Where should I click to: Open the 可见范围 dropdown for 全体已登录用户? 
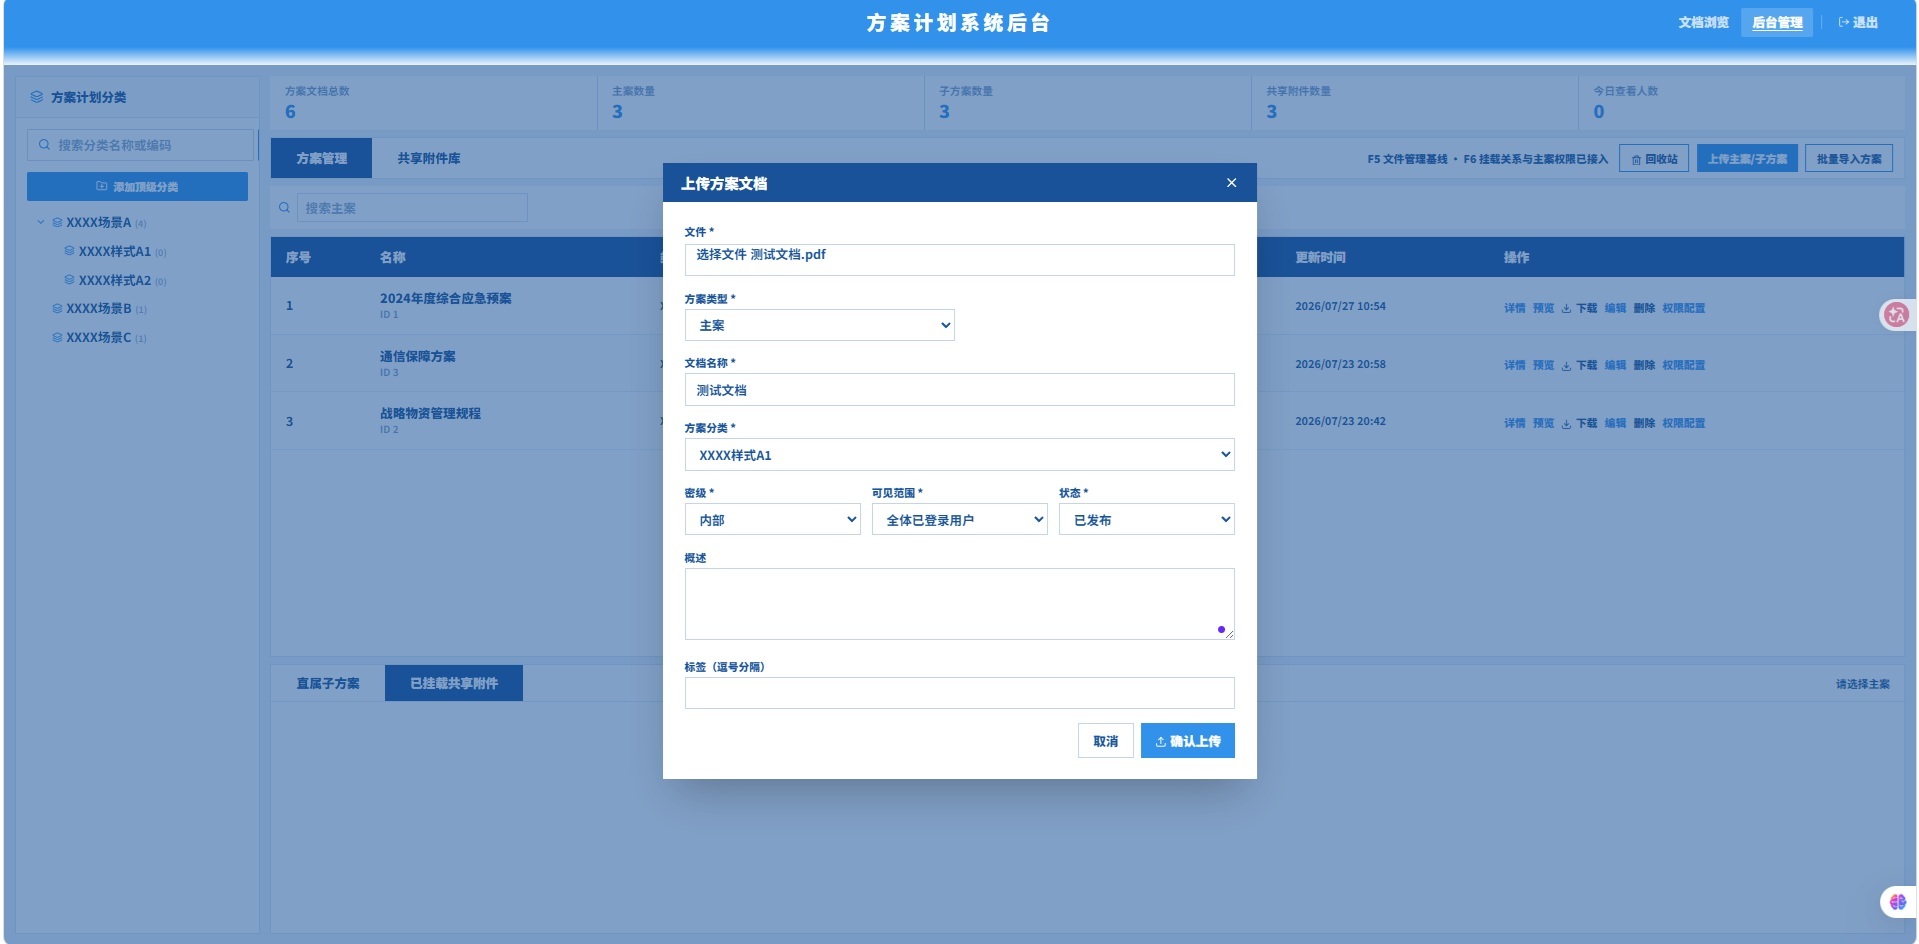959,520
